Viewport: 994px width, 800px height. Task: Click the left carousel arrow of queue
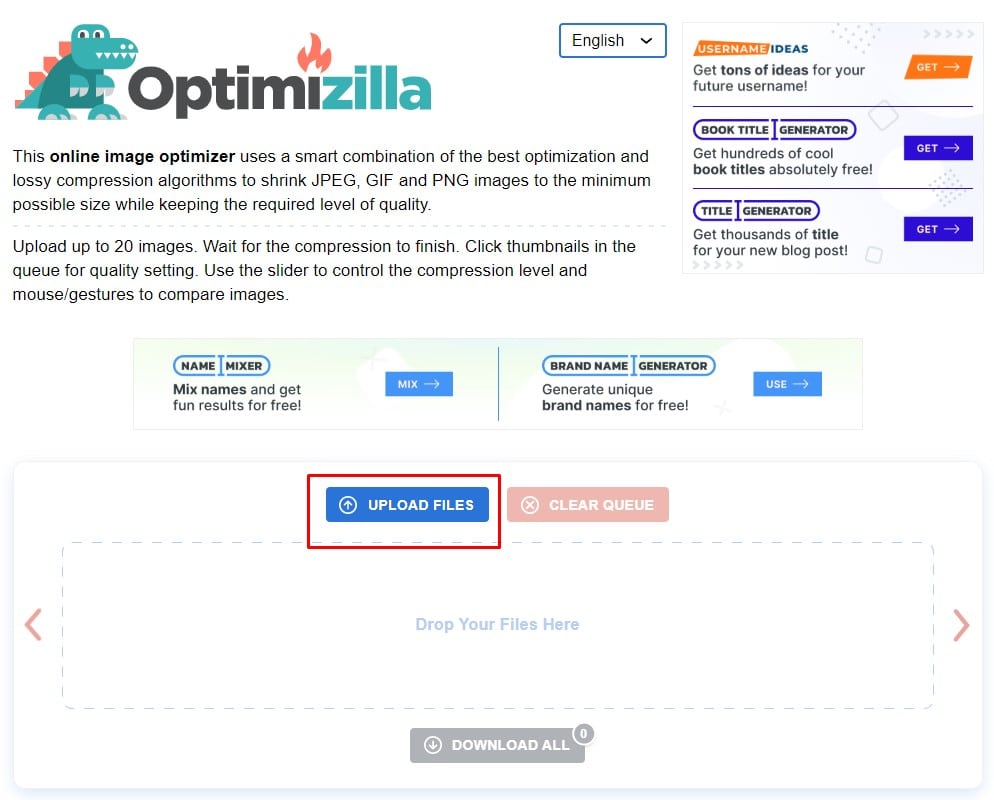pyautogui.click(x=34, y=625)
